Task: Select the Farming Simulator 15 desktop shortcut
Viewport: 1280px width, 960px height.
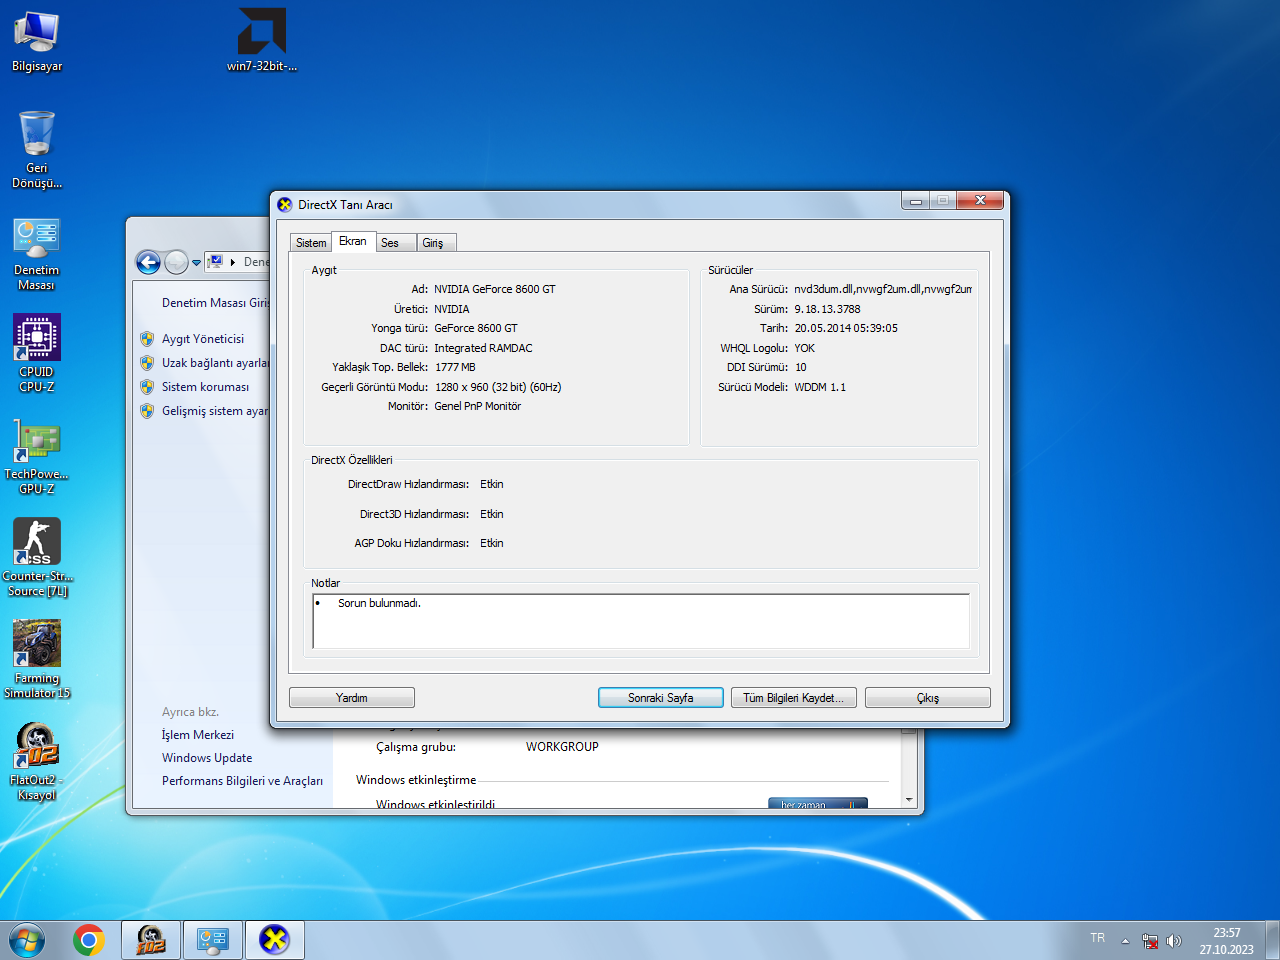Action: (37, 659)
